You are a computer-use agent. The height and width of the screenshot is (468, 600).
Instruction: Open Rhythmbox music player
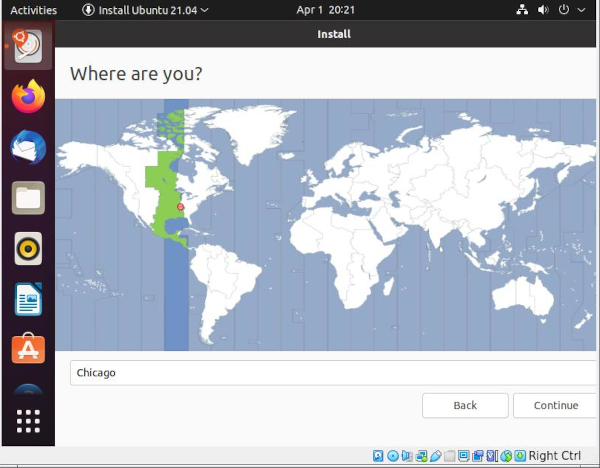tap(28, 248)
